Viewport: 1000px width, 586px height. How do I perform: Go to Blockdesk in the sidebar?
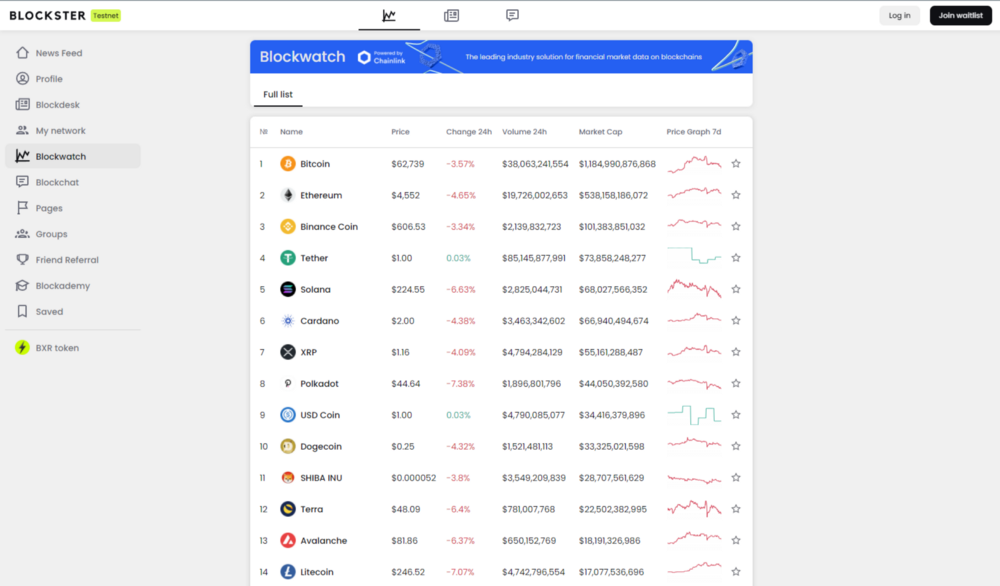pos(57,105)
